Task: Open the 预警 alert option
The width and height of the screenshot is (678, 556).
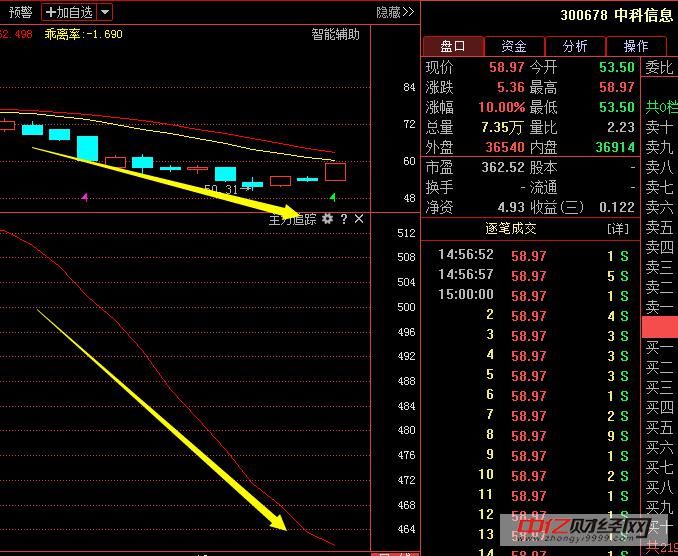Action: click(x=20, y=12)
